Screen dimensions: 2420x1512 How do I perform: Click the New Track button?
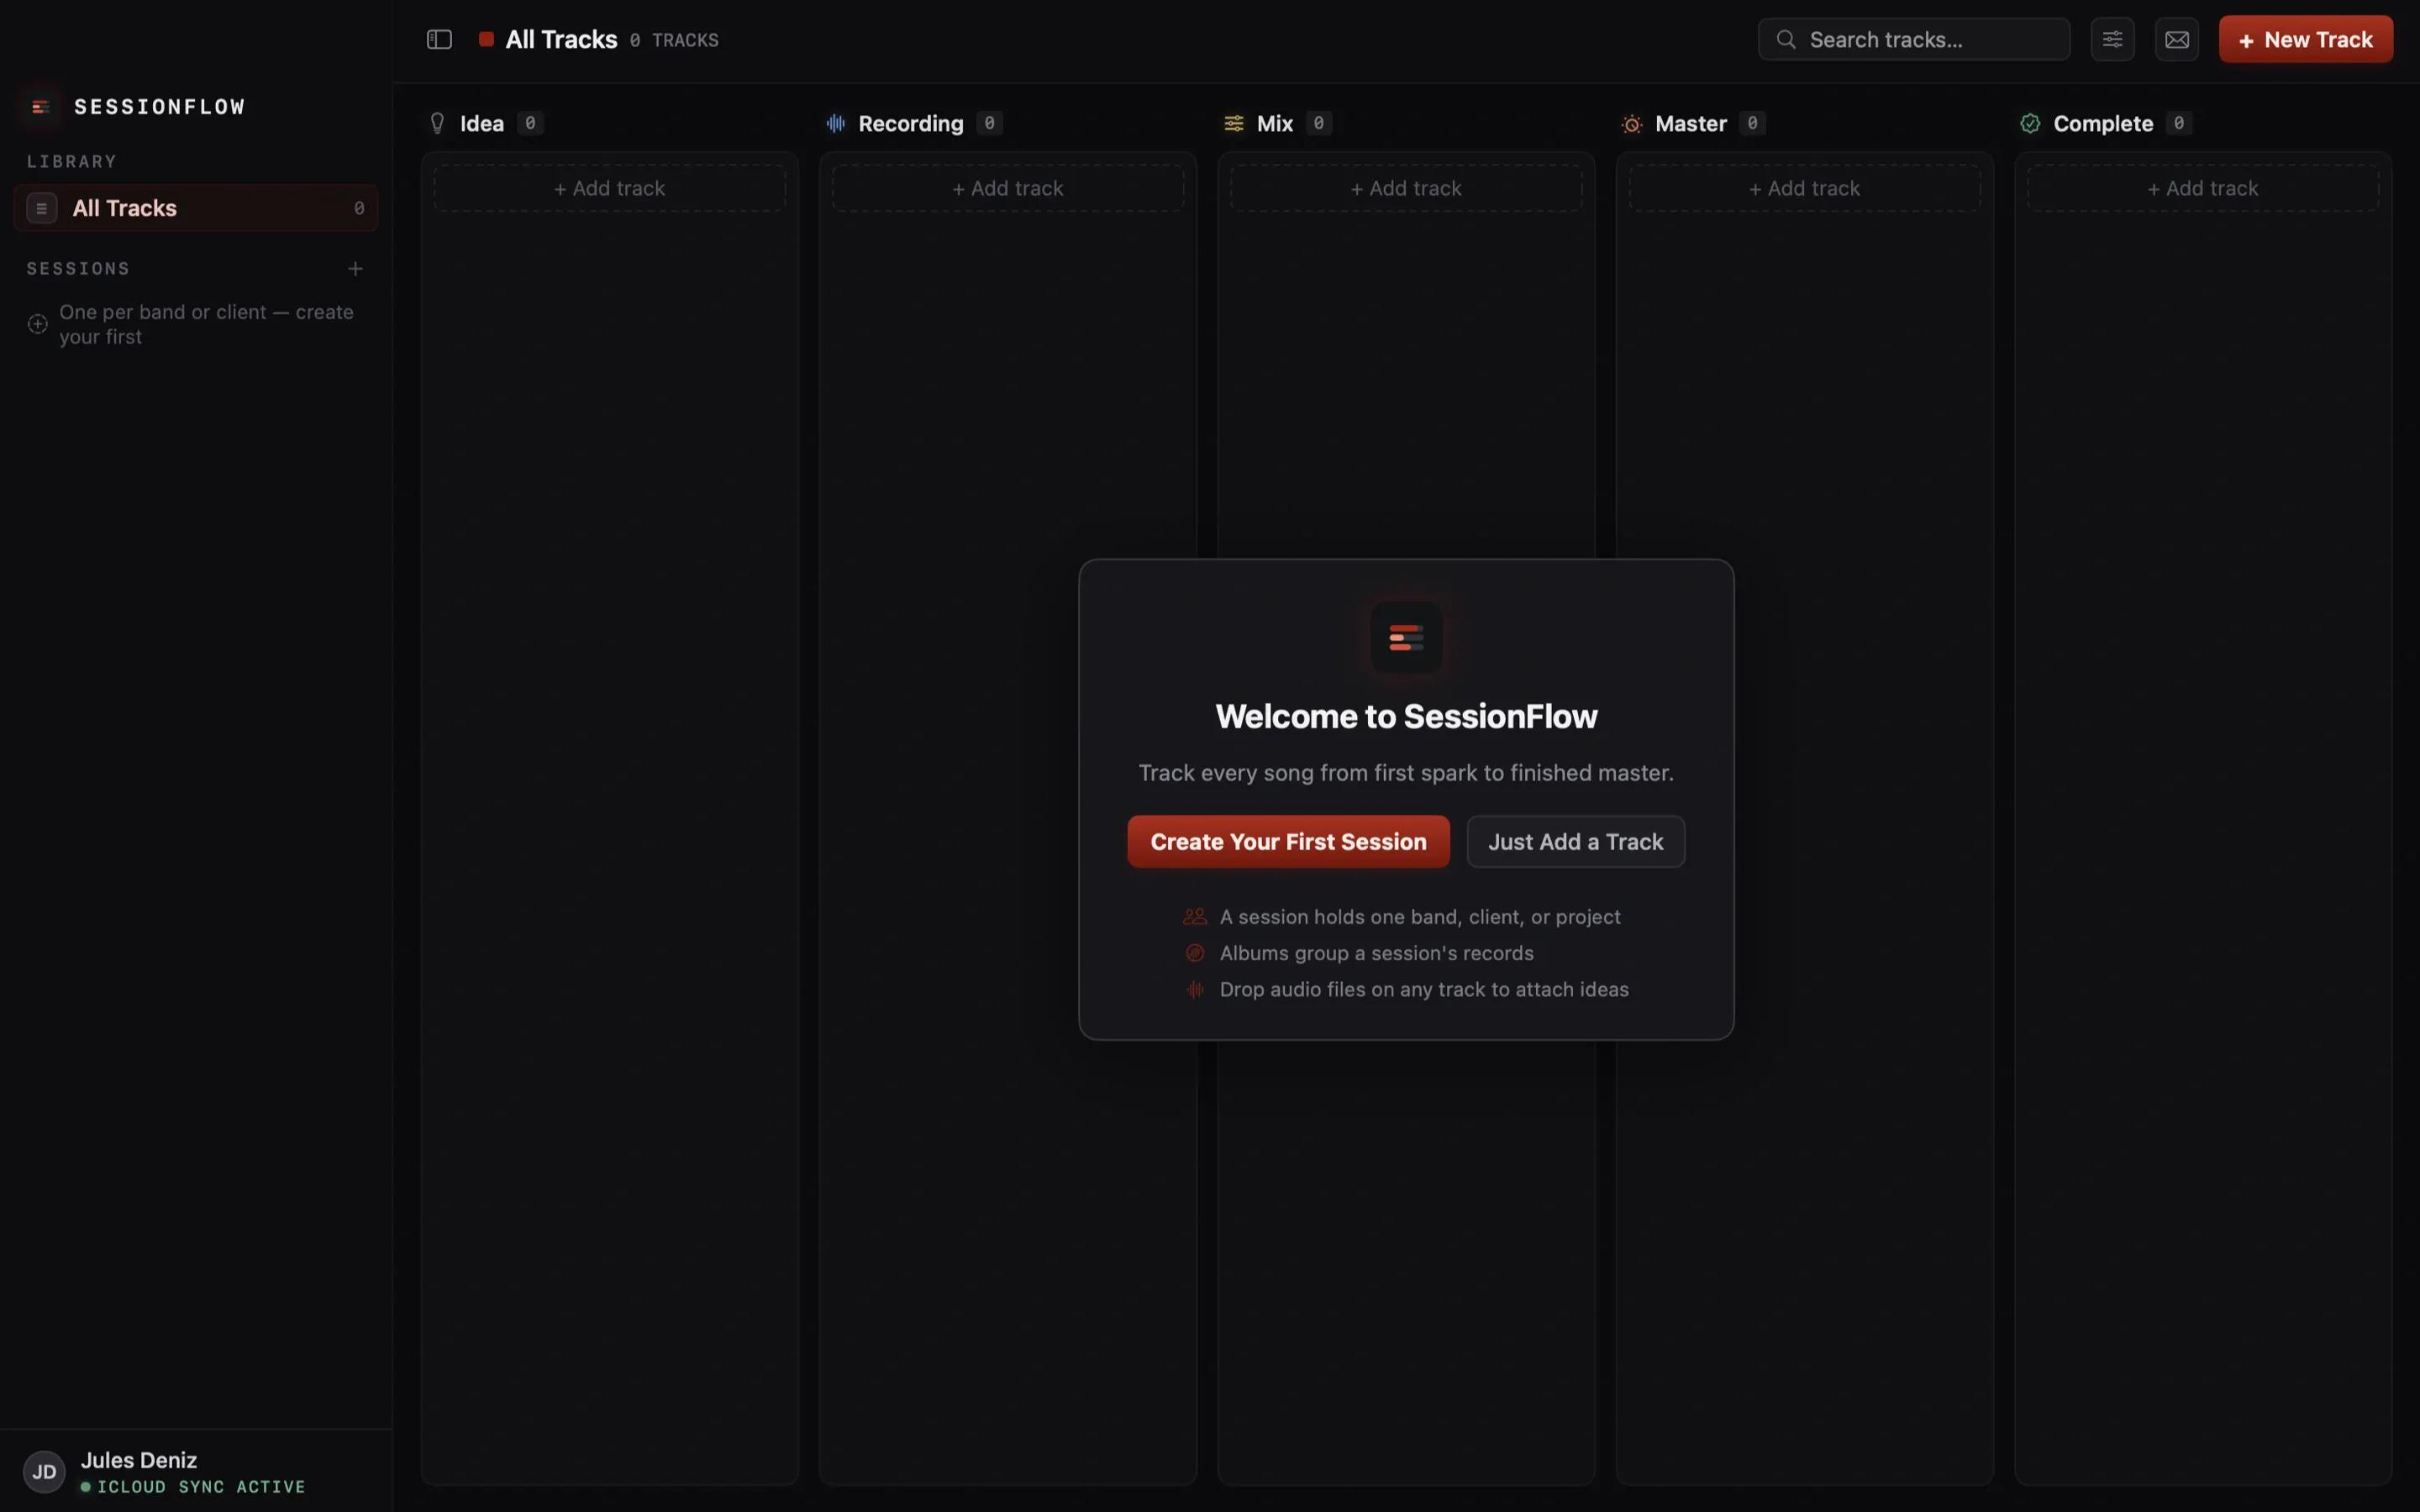coord(2305,39)
